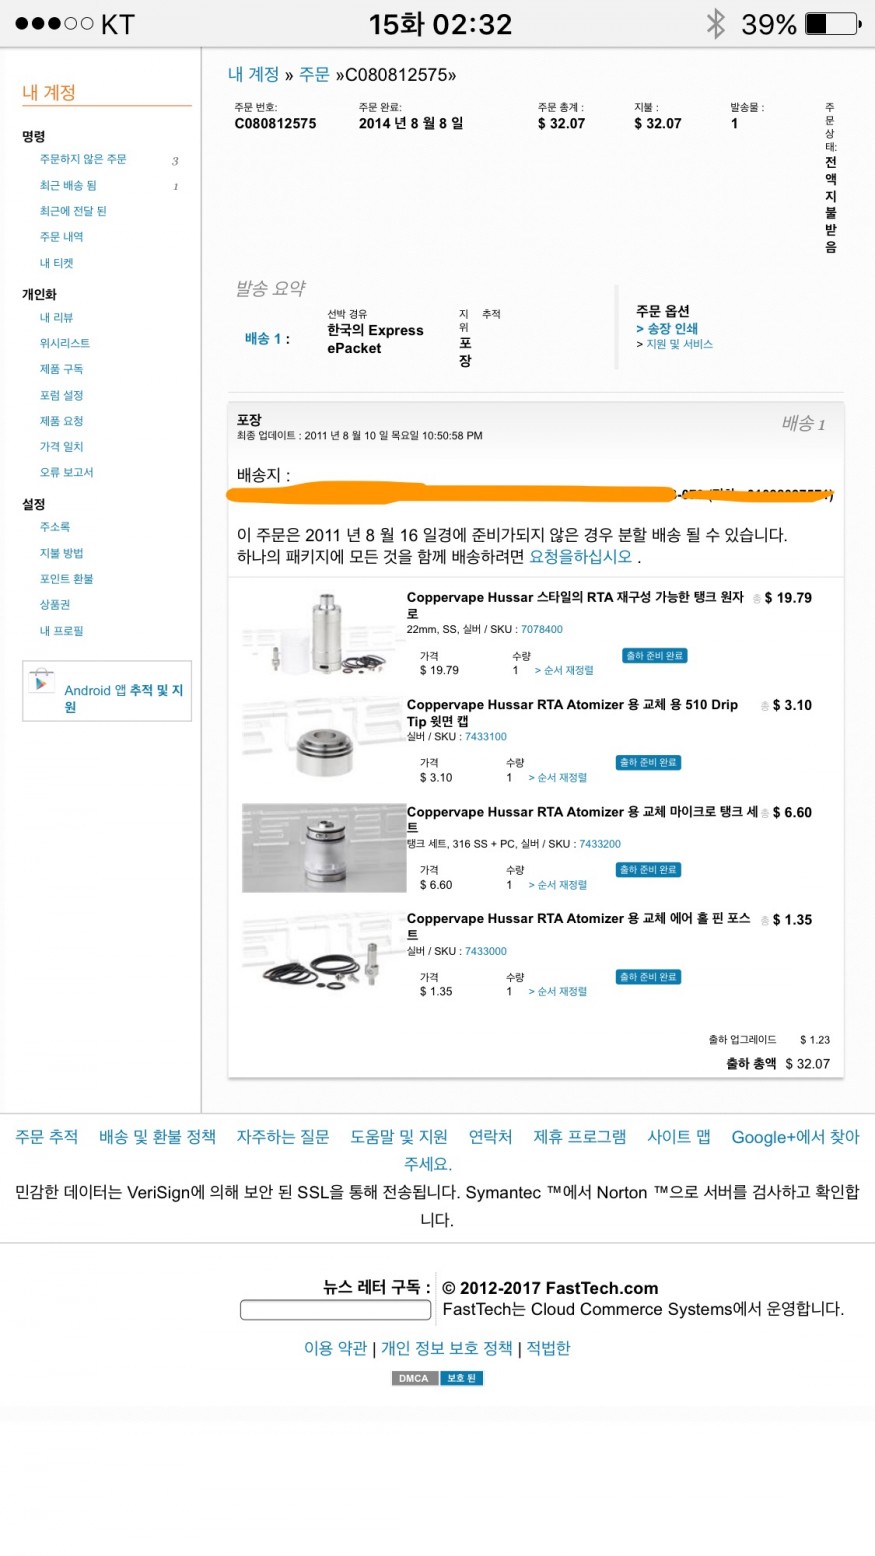Click the DMCA badge in footer
875x1556 pixels.
[x=413, y=1378]
